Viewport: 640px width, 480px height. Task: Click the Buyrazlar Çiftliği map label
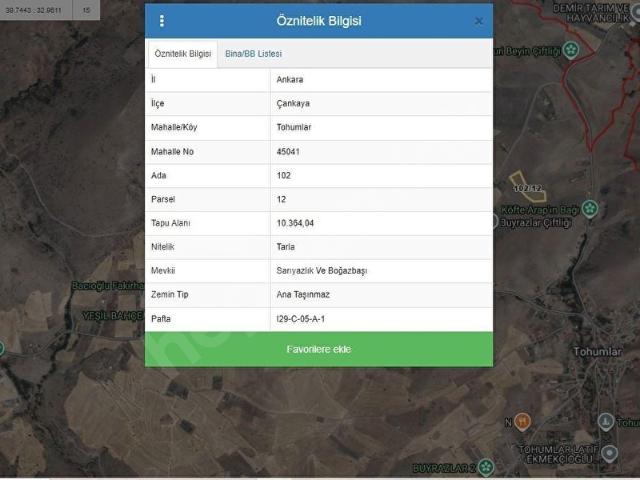pos(535,223)
